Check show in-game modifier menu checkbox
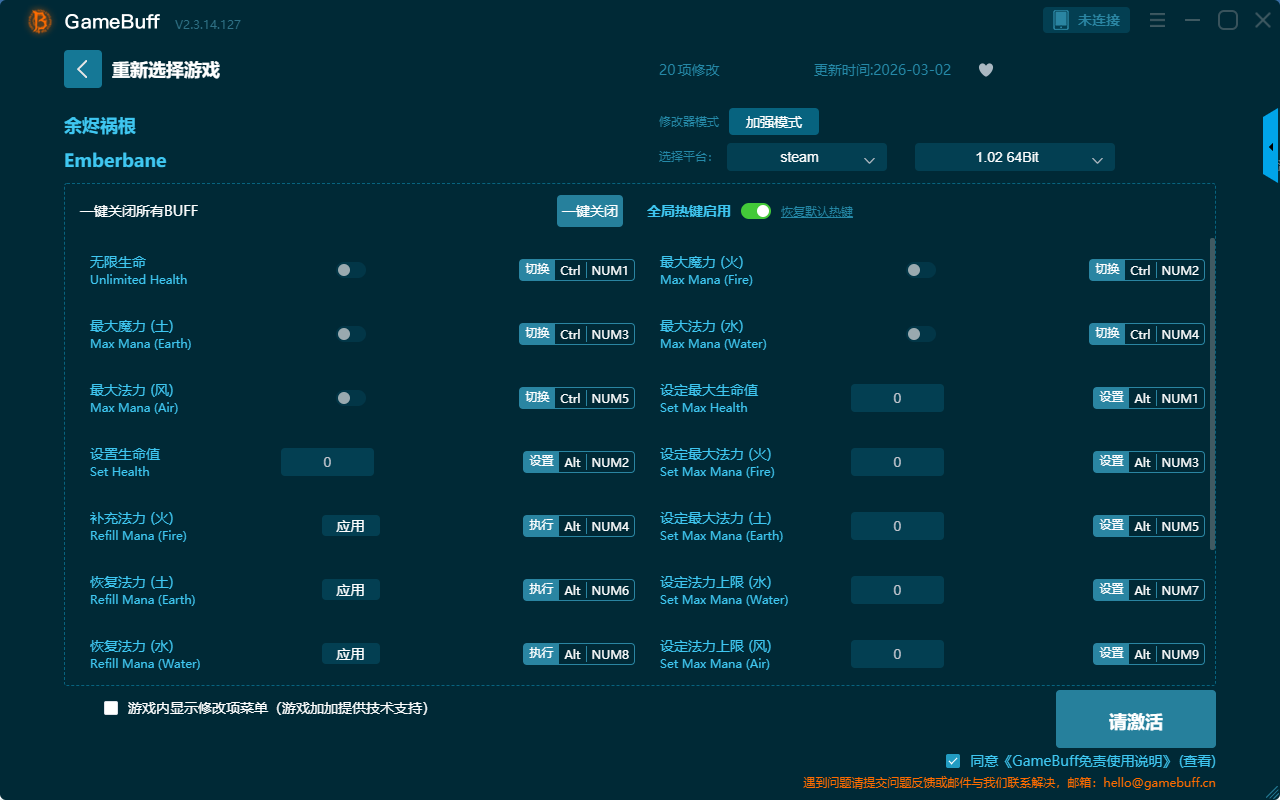Viewport: 1280px width, 800px height. (x=111, y=708)
